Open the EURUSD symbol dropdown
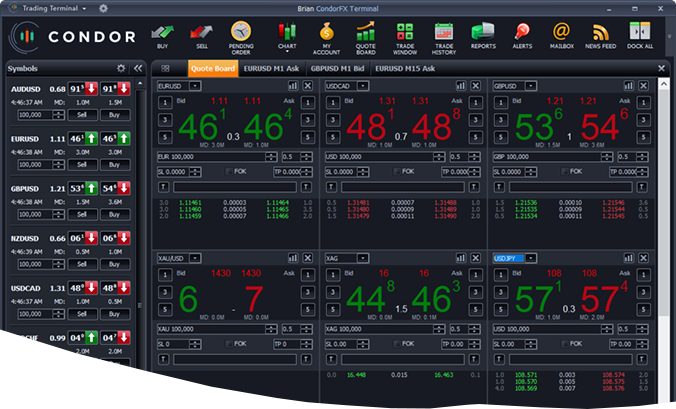Viewport: 676px width, 409px height. tap(195, 86)
